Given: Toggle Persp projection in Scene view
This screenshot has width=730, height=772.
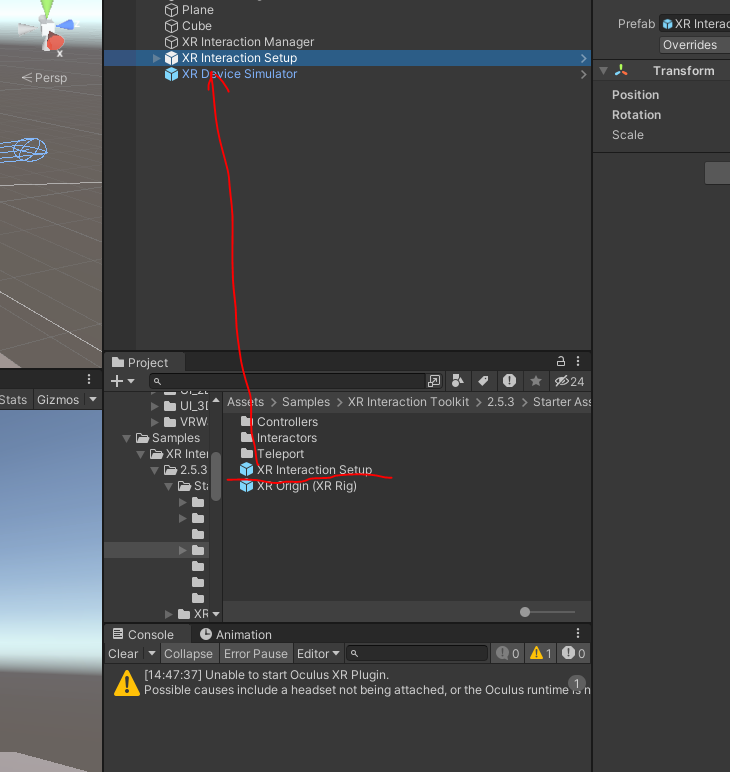Looking at the screenshot, I should click(44, 78).
